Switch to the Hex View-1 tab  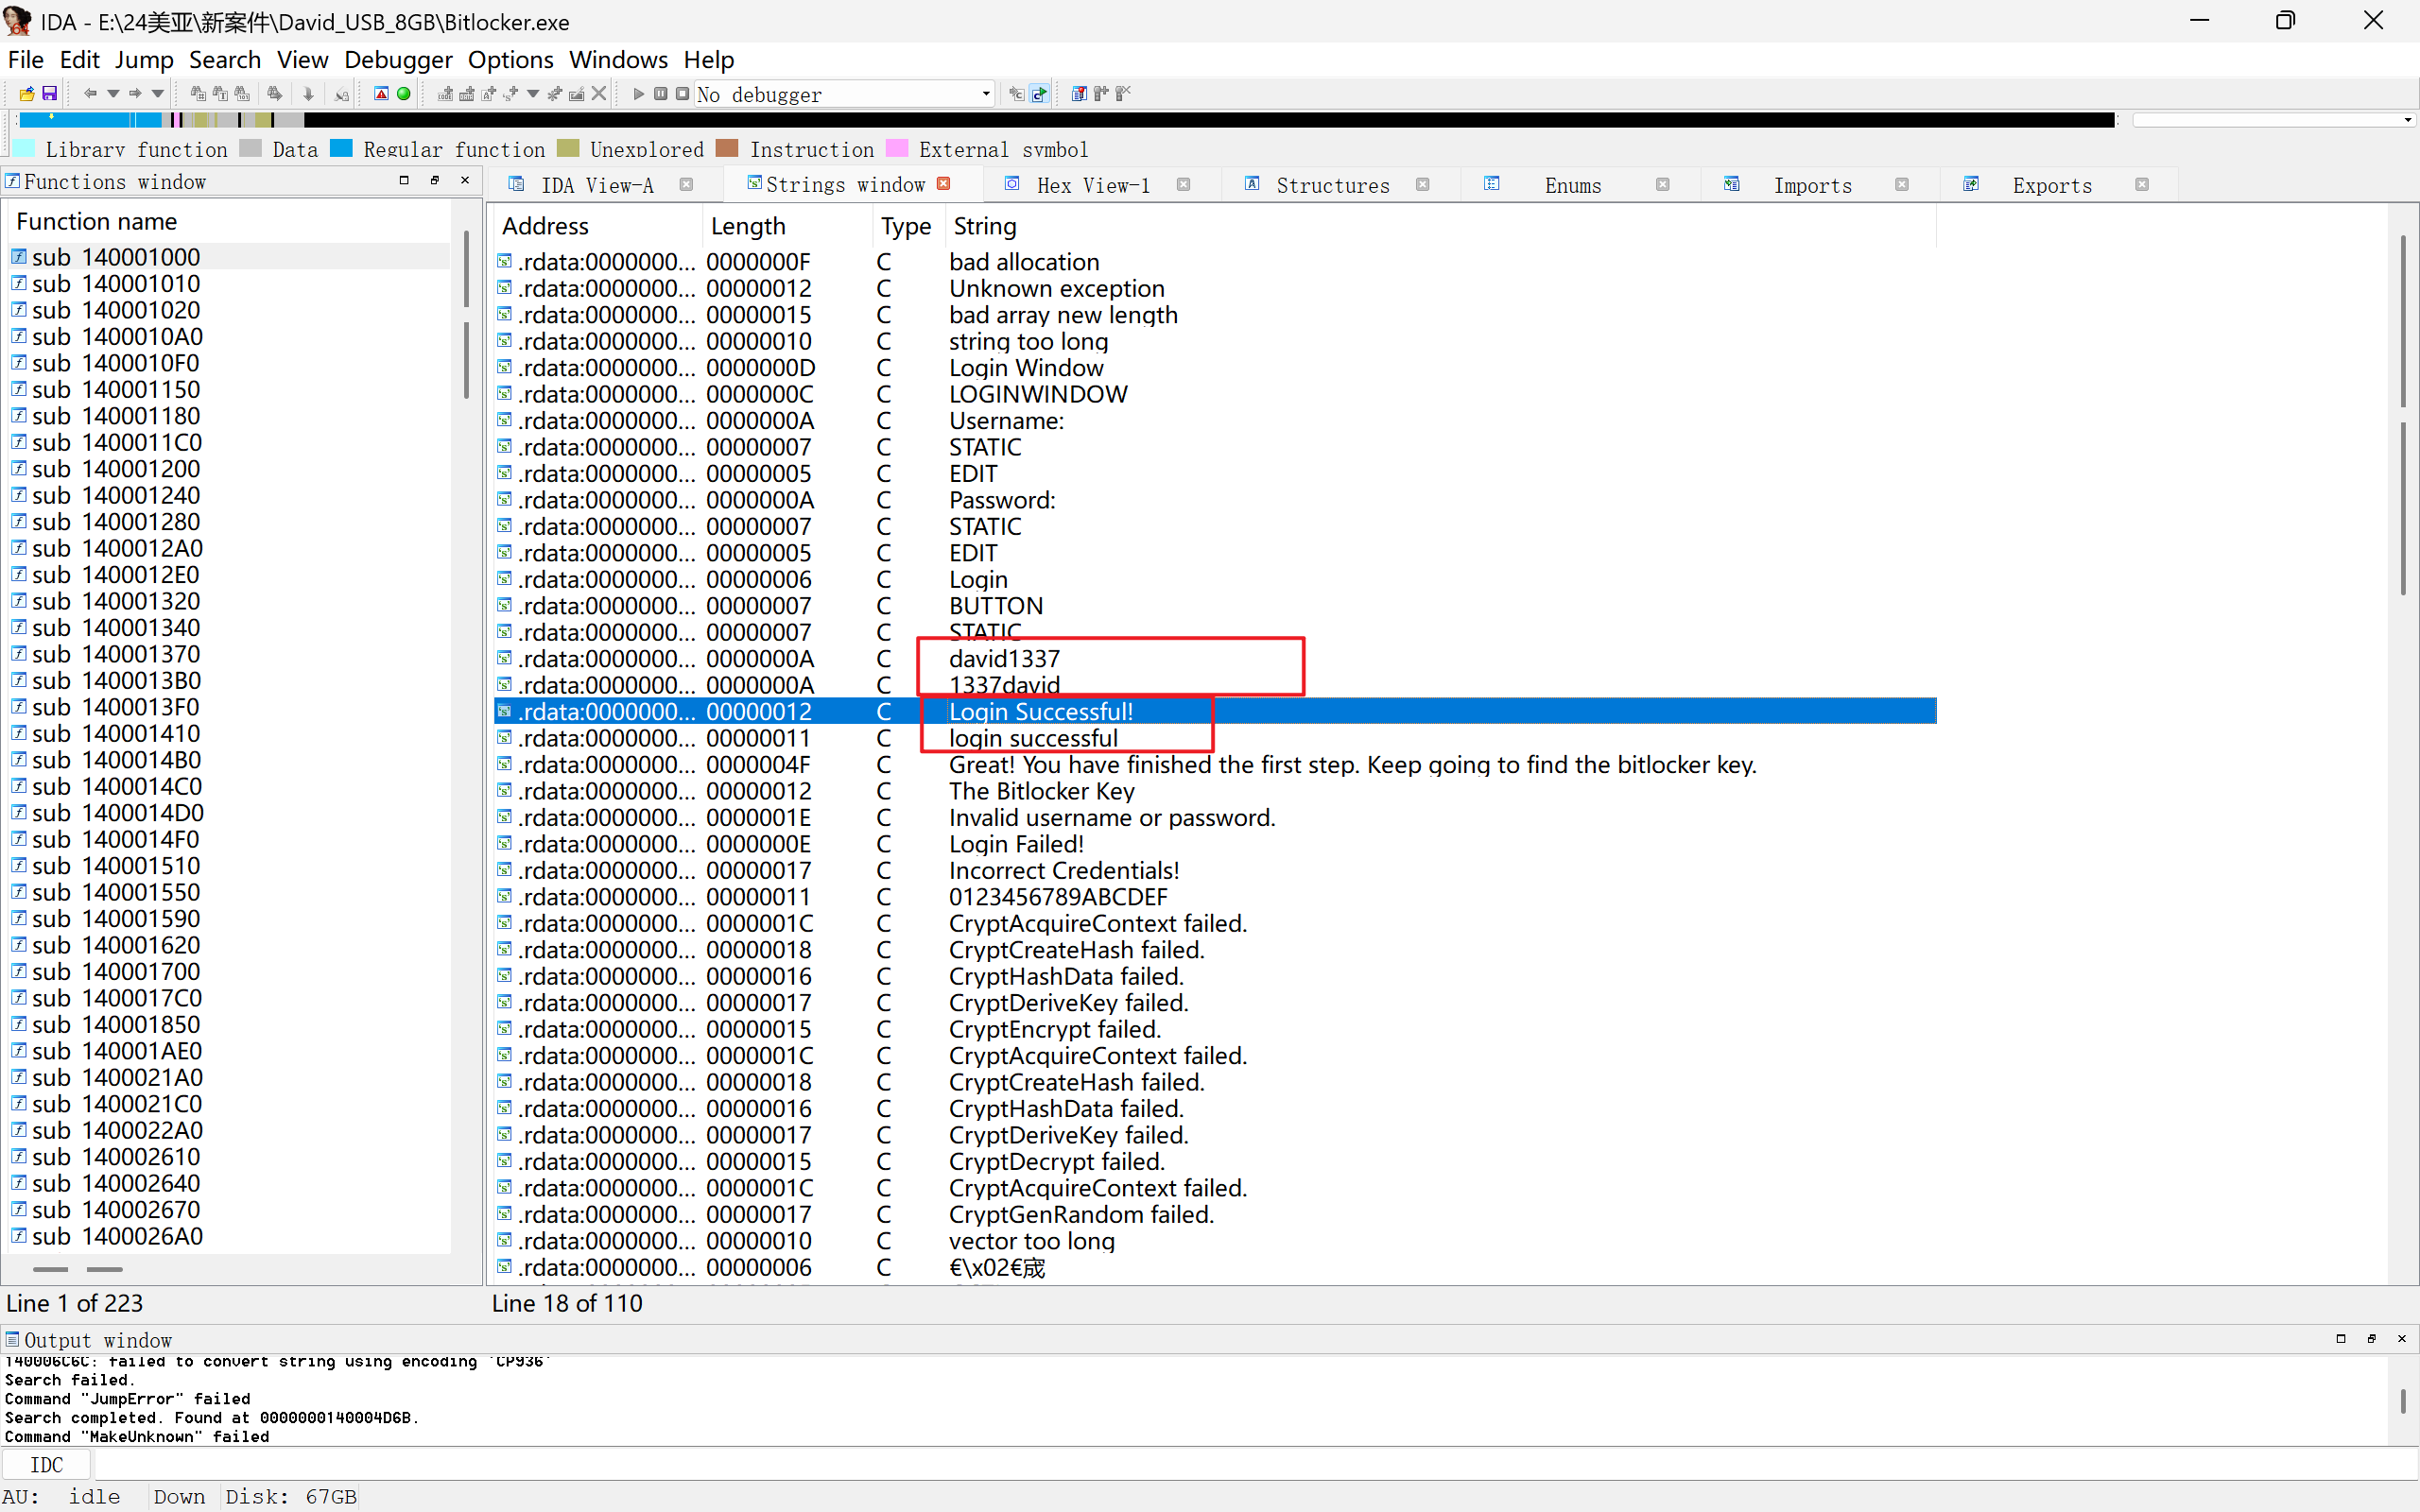(1092, 185)
